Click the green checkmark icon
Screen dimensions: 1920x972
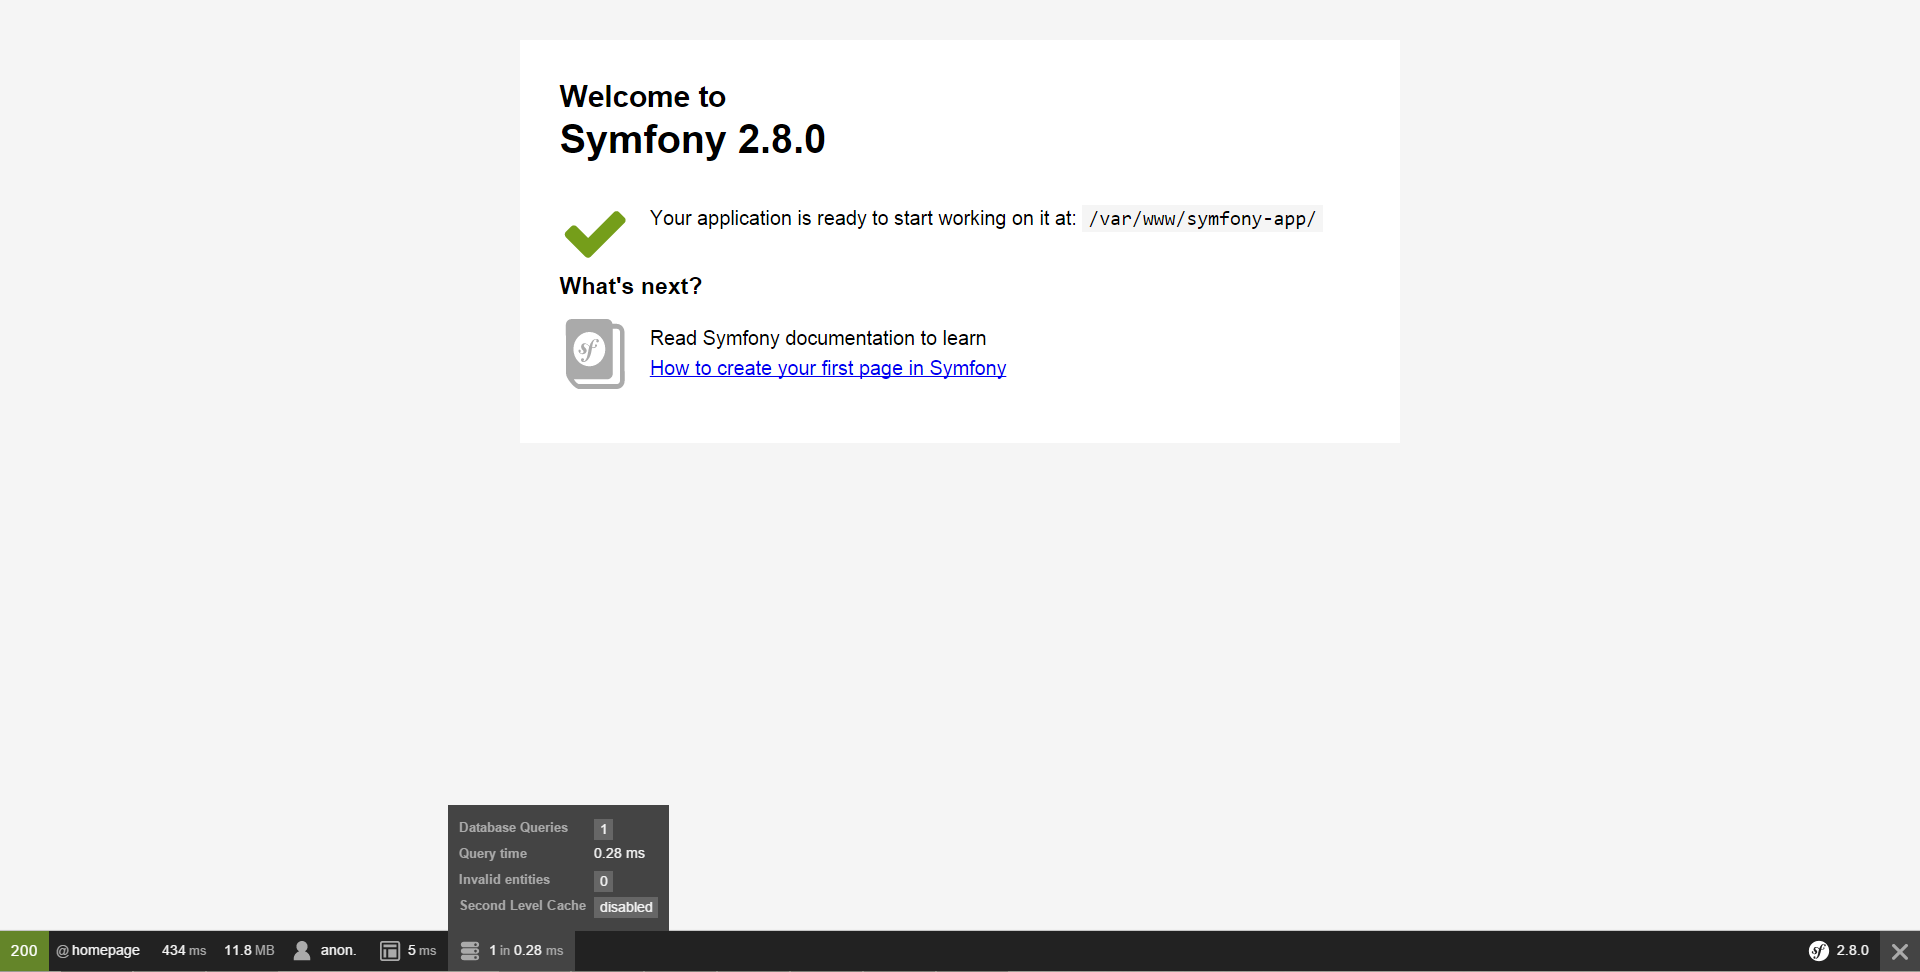pyautogui.click(x=595, y=234)
